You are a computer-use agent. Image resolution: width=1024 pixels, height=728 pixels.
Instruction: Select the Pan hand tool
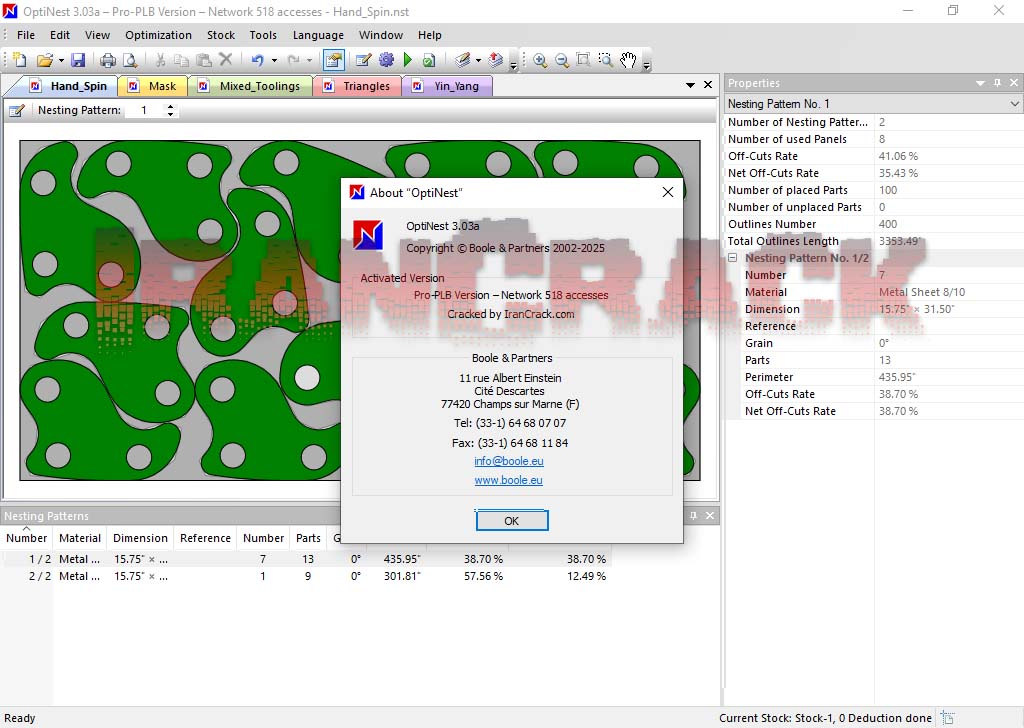pyautogui.click(x=628, y=61)
